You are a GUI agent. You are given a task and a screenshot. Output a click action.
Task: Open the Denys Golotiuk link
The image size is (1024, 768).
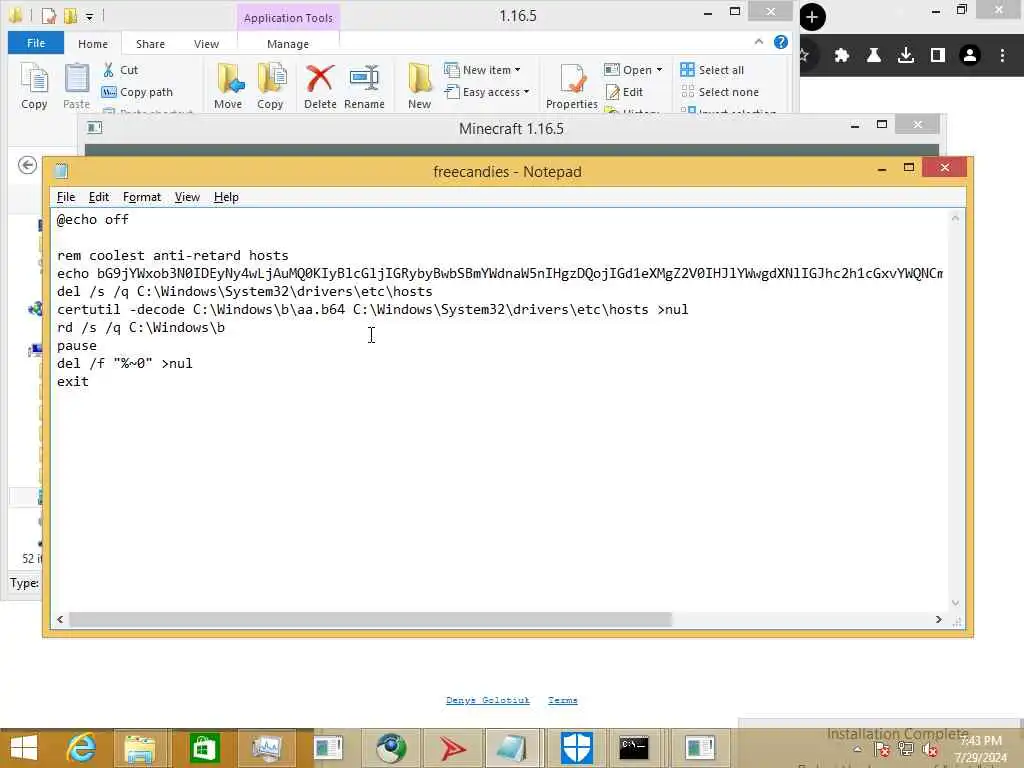coord(488,700)
